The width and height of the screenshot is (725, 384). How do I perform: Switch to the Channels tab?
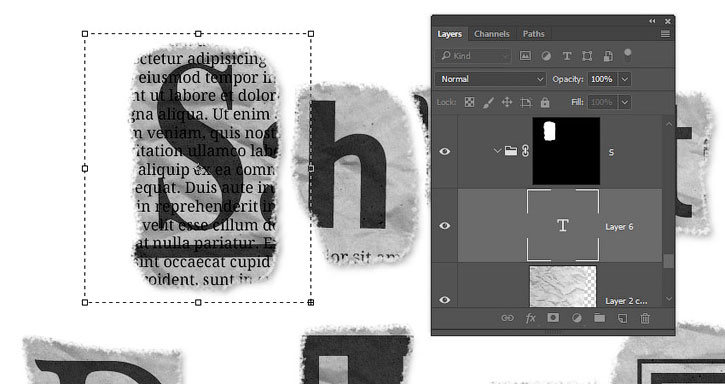(492, 34)
